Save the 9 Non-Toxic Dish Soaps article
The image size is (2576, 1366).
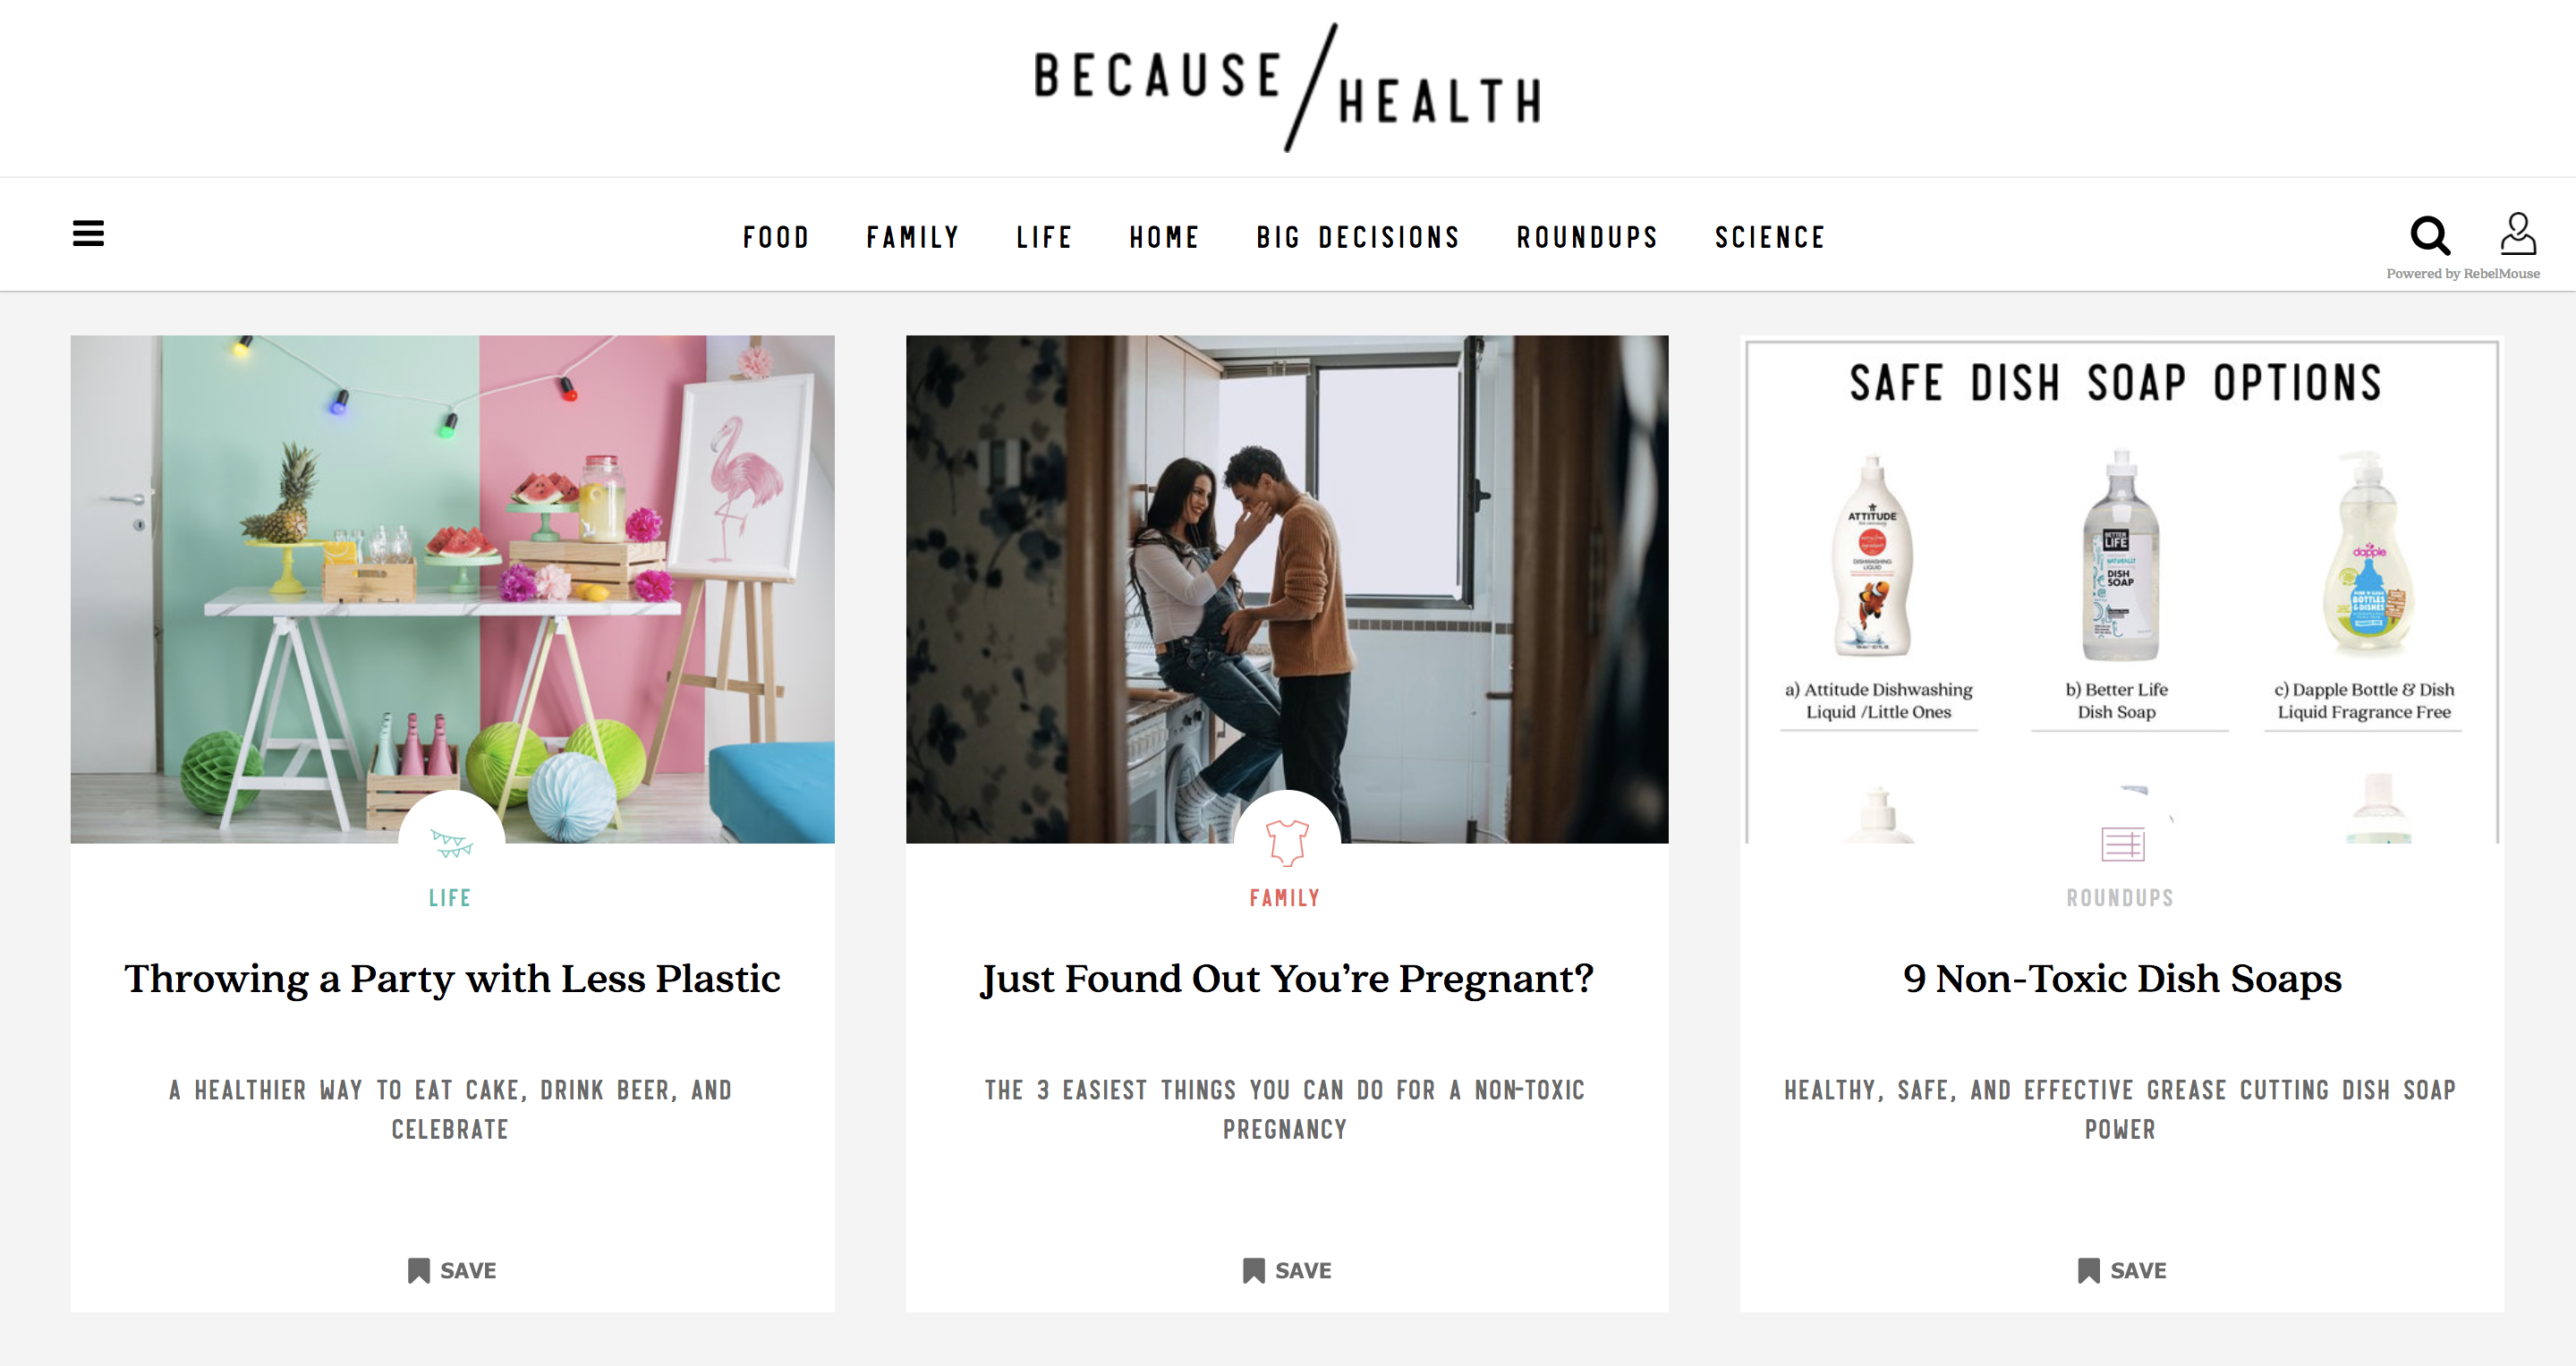click(x=2122, y=1270)
